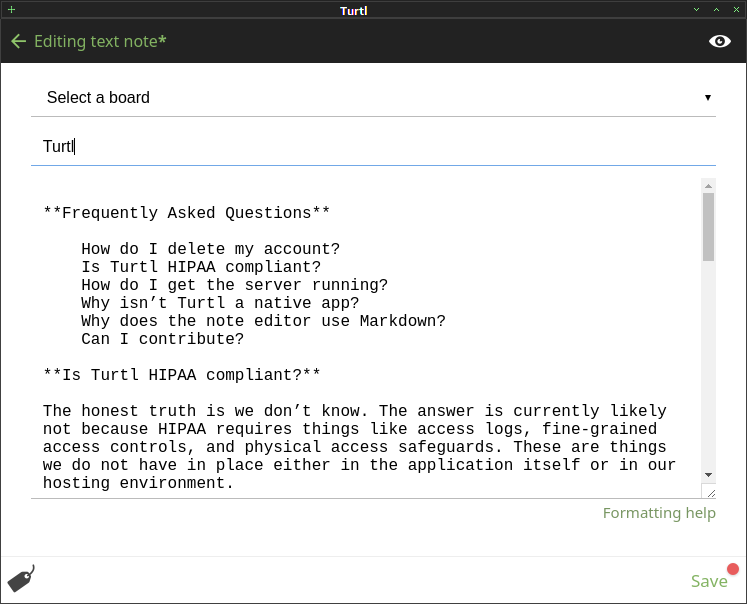The height and width of the screenshot is (604, 747).
Task: Click the indented line Is Turtl HIPAA compliant?
Action: point(201,267)
